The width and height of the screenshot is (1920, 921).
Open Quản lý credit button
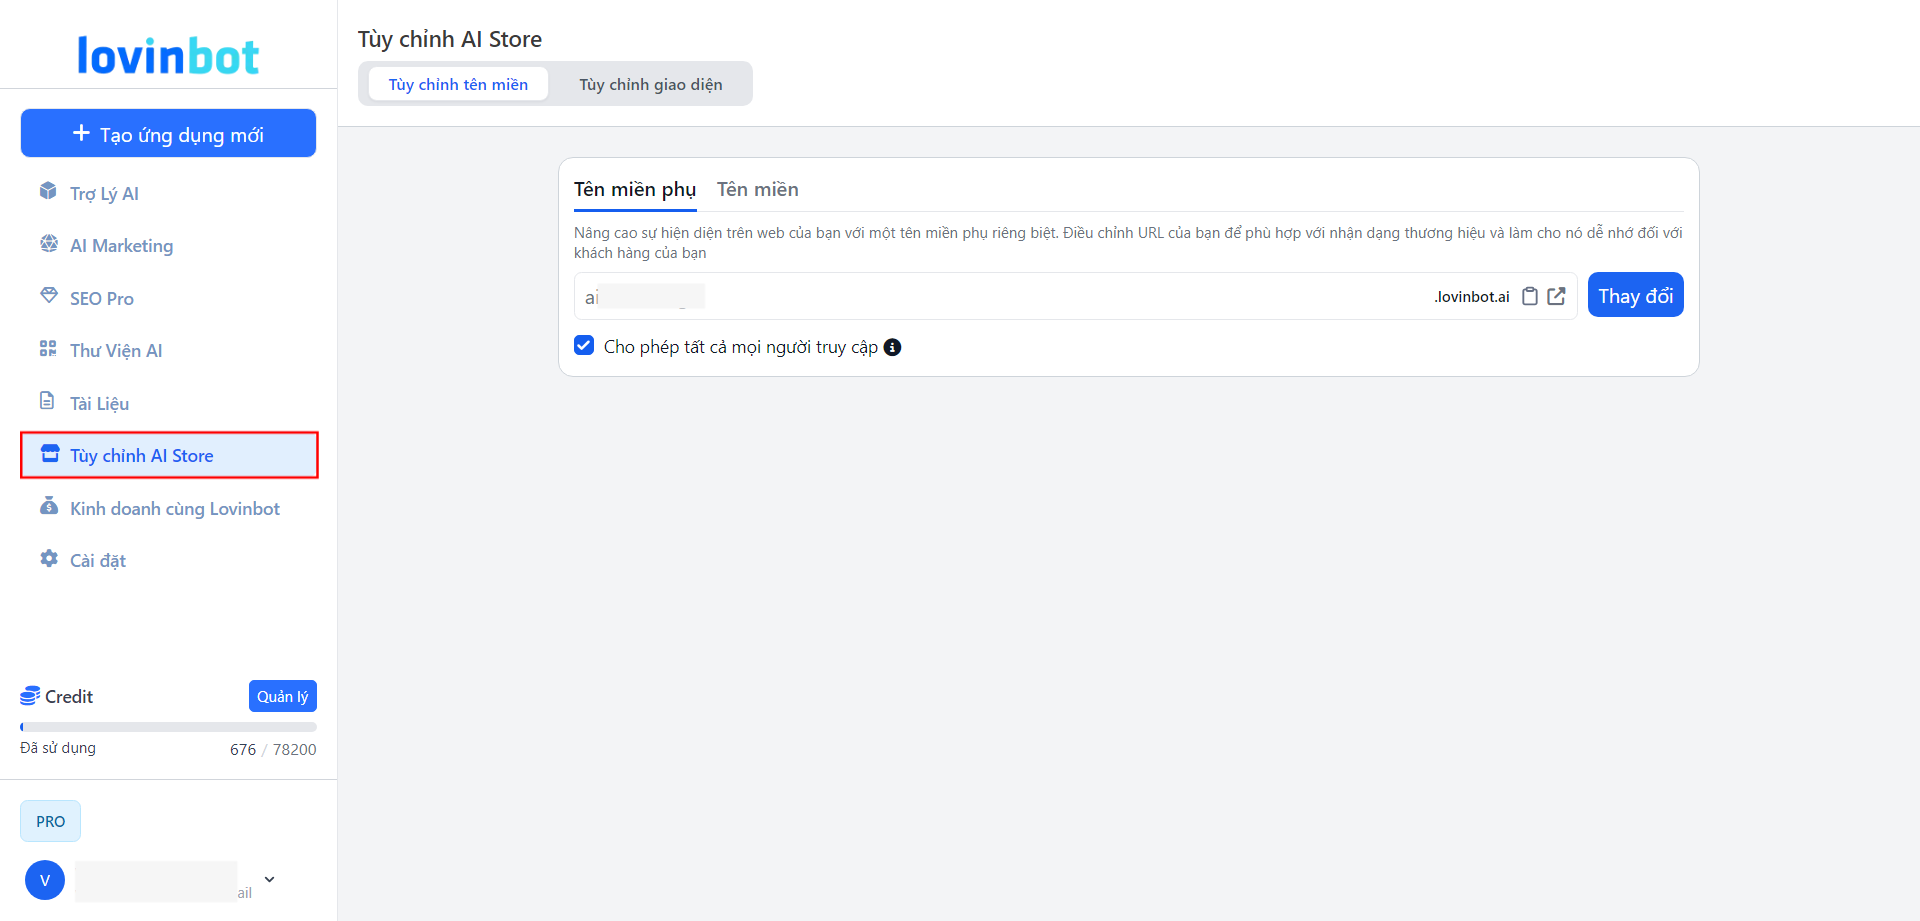tap(282, 696)
